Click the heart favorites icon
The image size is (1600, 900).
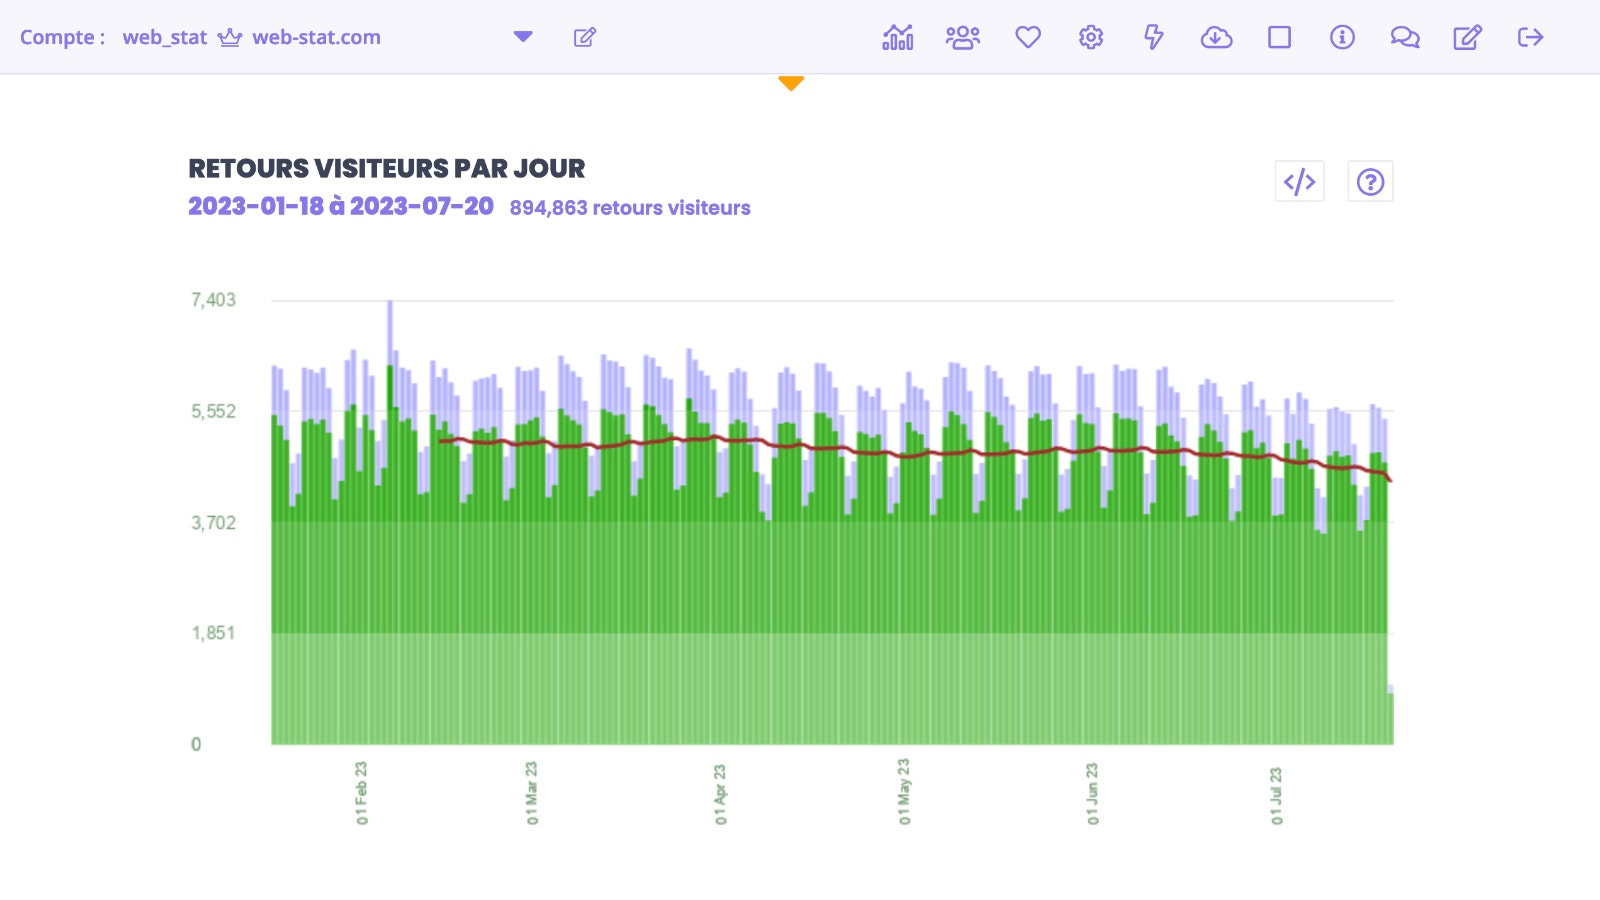click(x=1028, y=37)
